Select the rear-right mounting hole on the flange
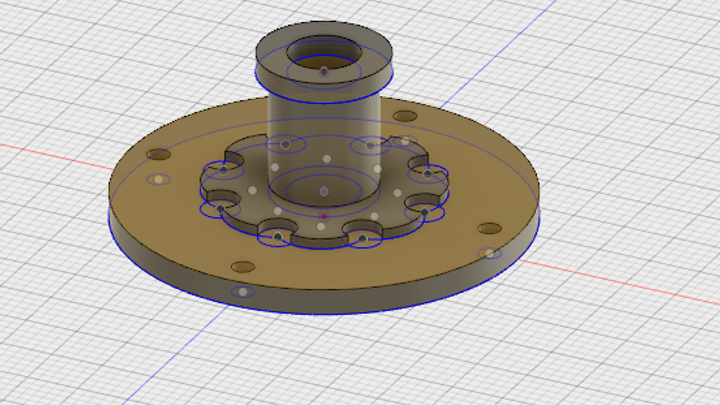 (405, 116)
